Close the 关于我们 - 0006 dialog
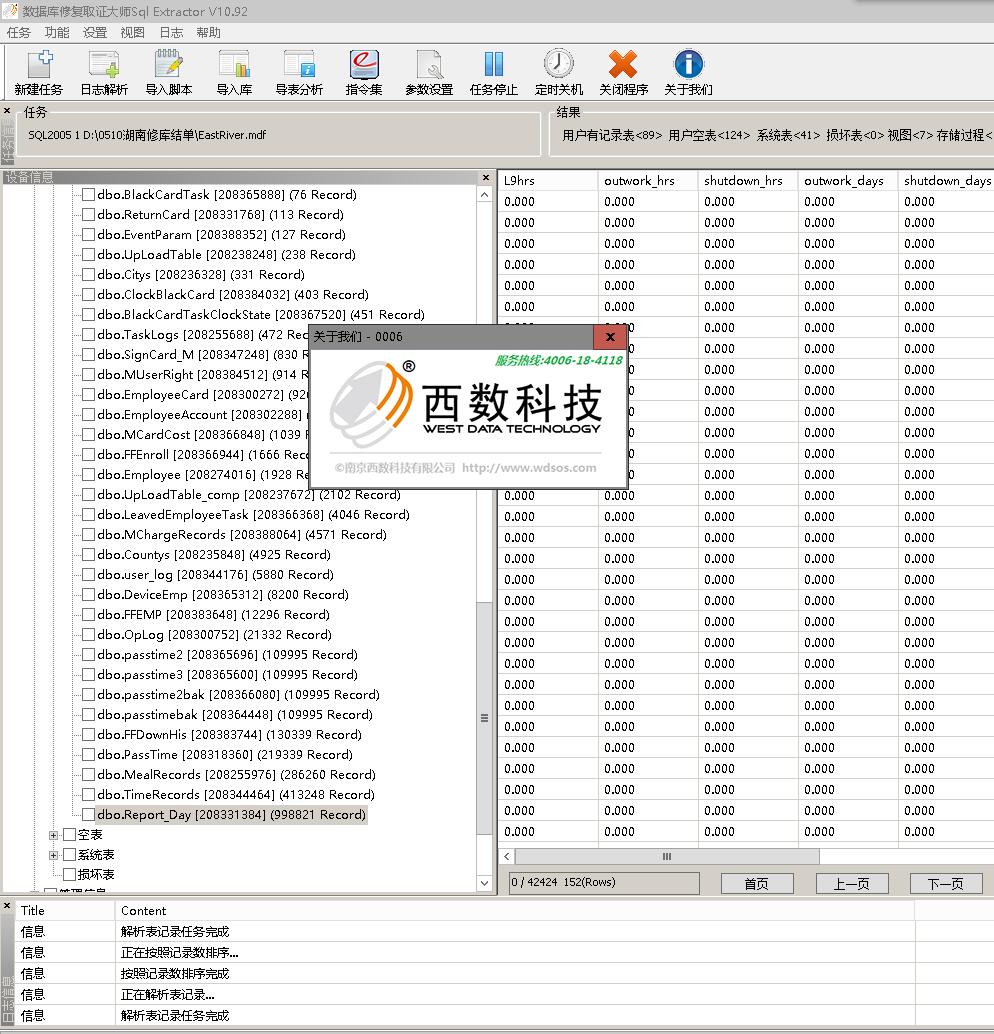 pyautogui.click(x=610, y=337)
